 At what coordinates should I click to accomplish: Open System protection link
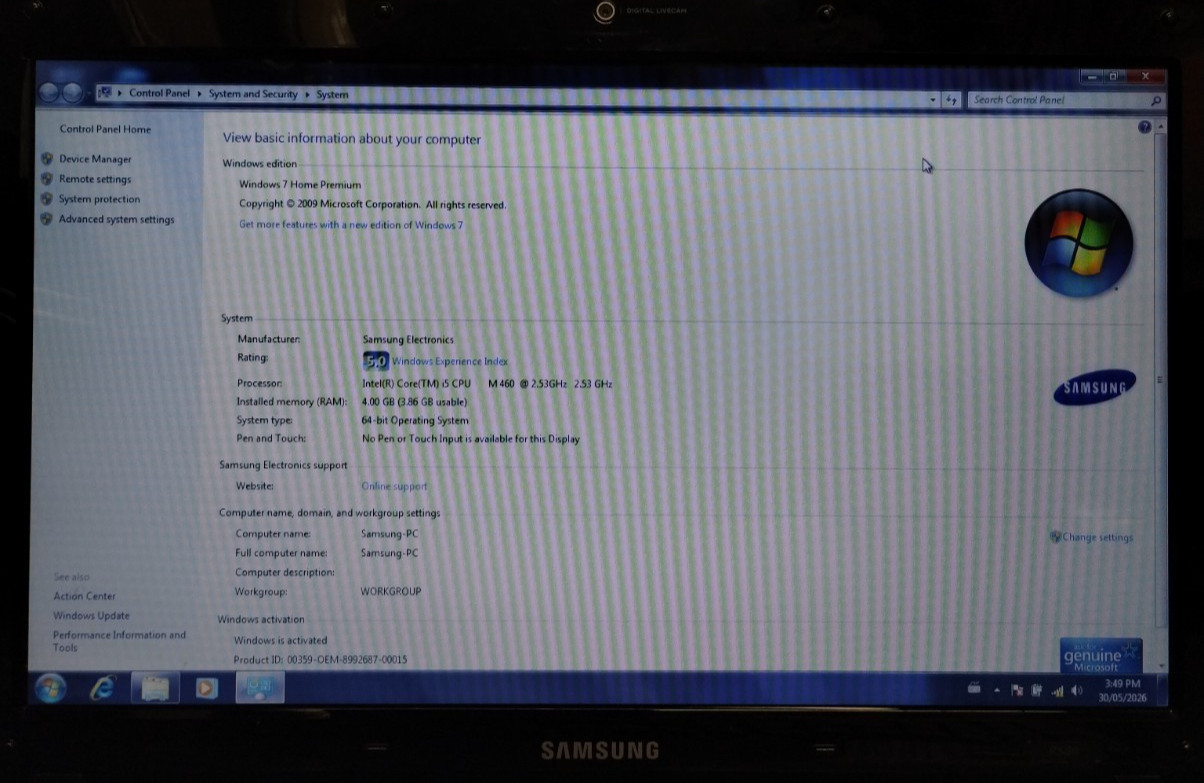[99, 199]
